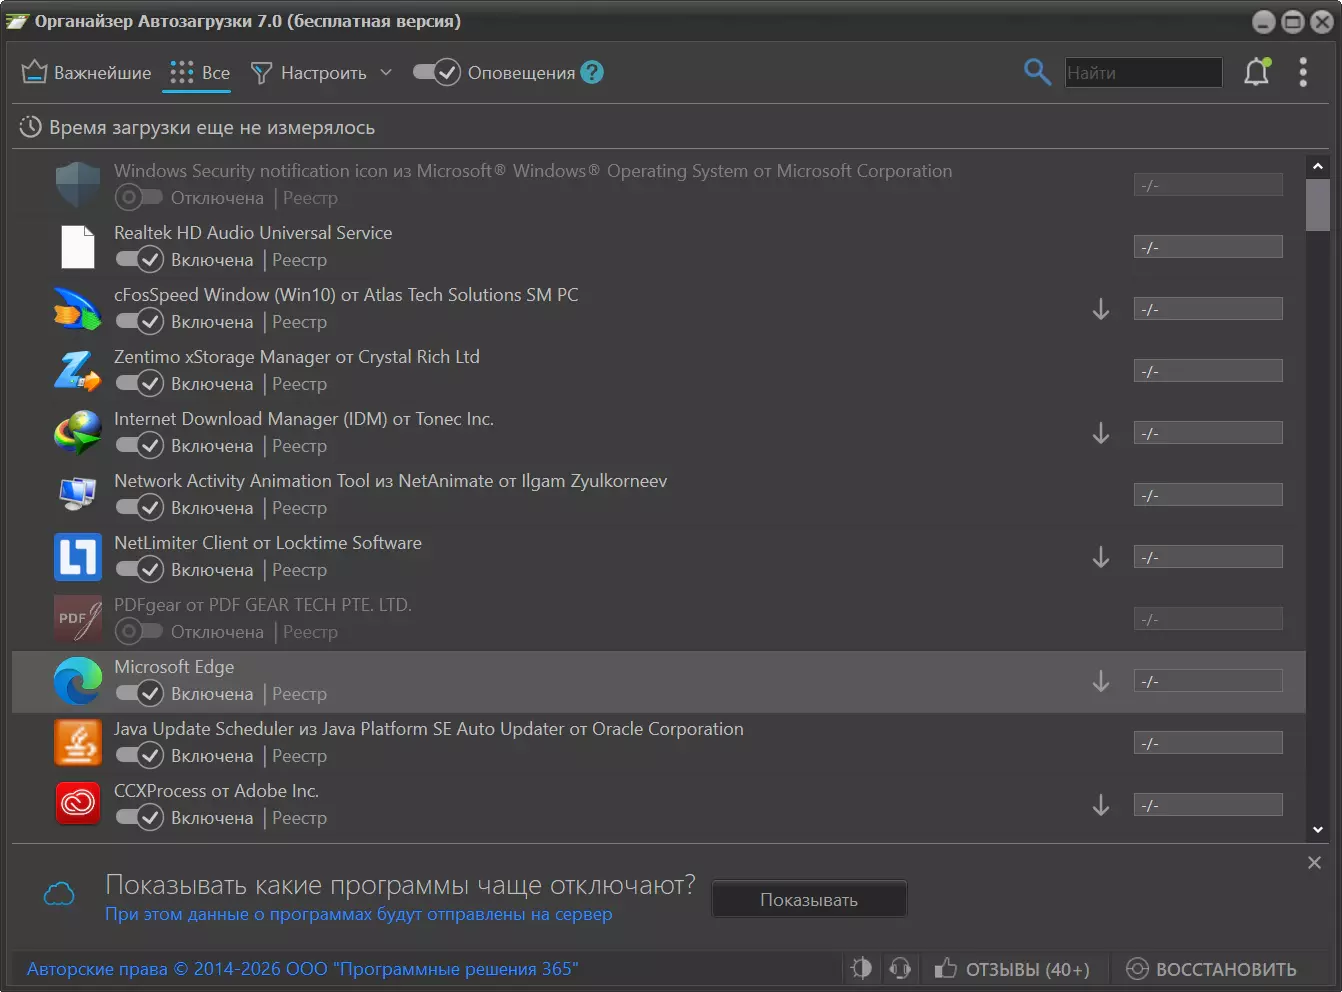Click the Java Update Scheduler icon

tap(78, 742)
